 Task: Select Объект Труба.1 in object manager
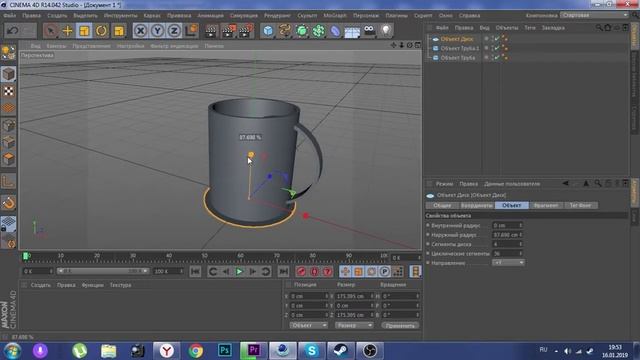[460, 48]
